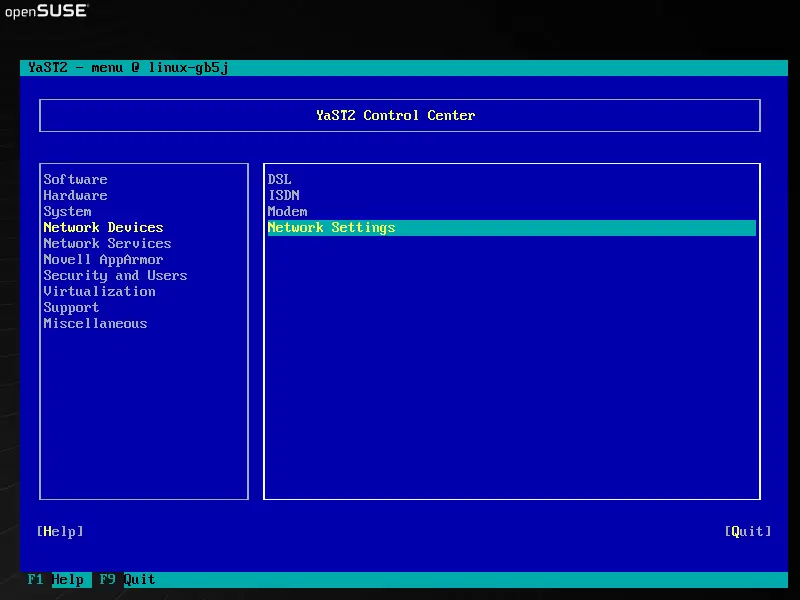800x600 pixels.
Task: Open Security and Users category
Action: click(x=115, y=276)
